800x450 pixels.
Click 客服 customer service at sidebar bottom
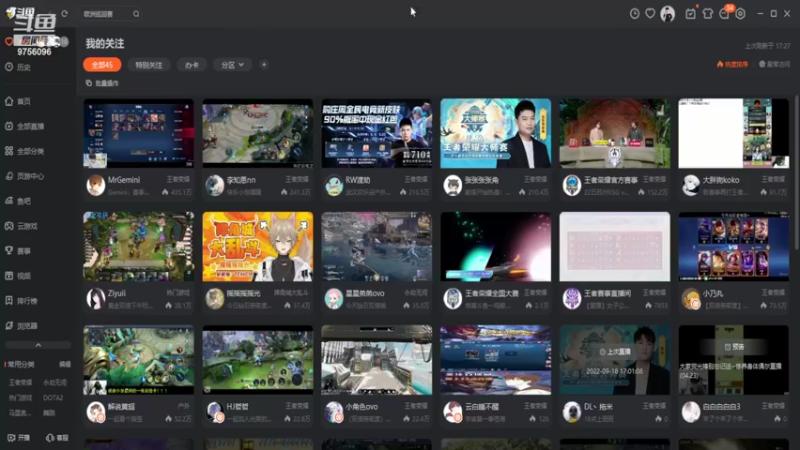tap(57, 438)
